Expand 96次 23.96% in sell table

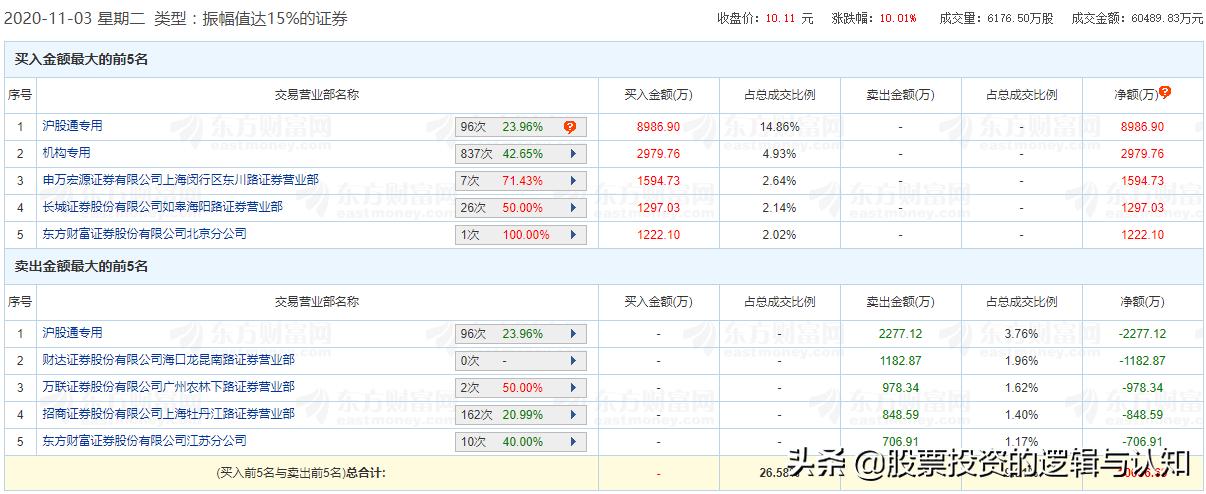pyautogui.click(x=521, y=334)
